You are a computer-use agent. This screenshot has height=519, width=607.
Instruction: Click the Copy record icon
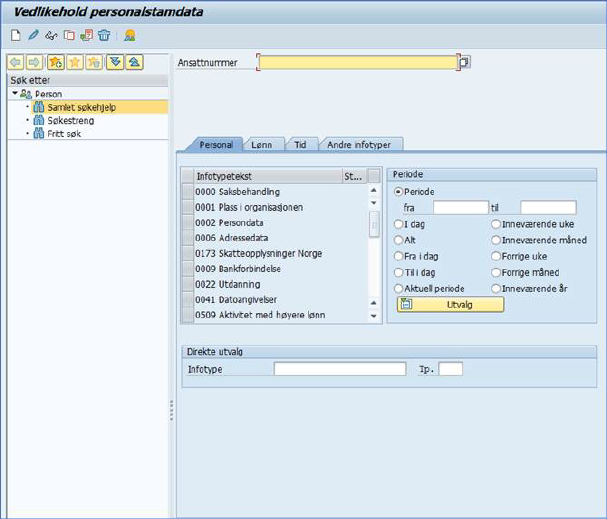click(x=69, y=36)
